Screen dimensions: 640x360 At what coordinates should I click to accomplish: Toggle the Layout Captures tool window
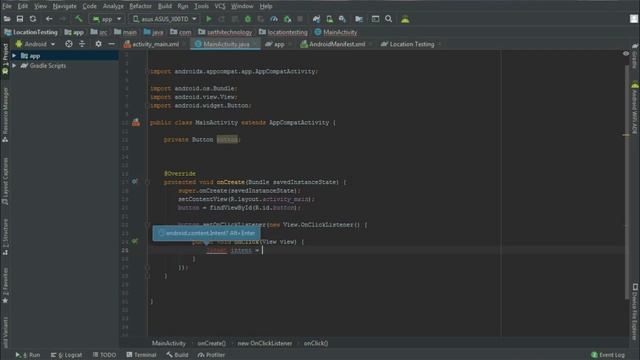click(5, 181)
